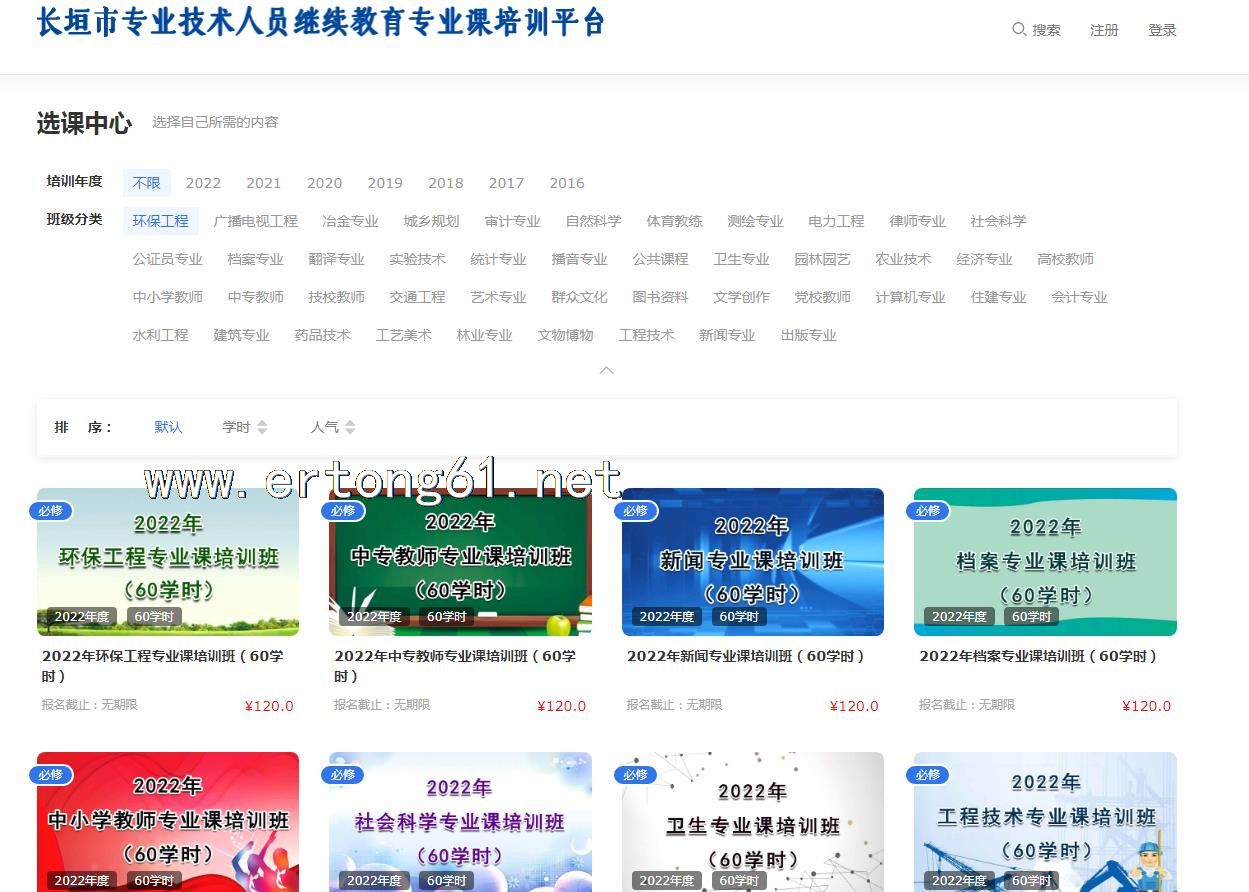1249x892 pixels.
Task: Open 2022年新闻专业课培训班 title link
Action: point(746,656)
